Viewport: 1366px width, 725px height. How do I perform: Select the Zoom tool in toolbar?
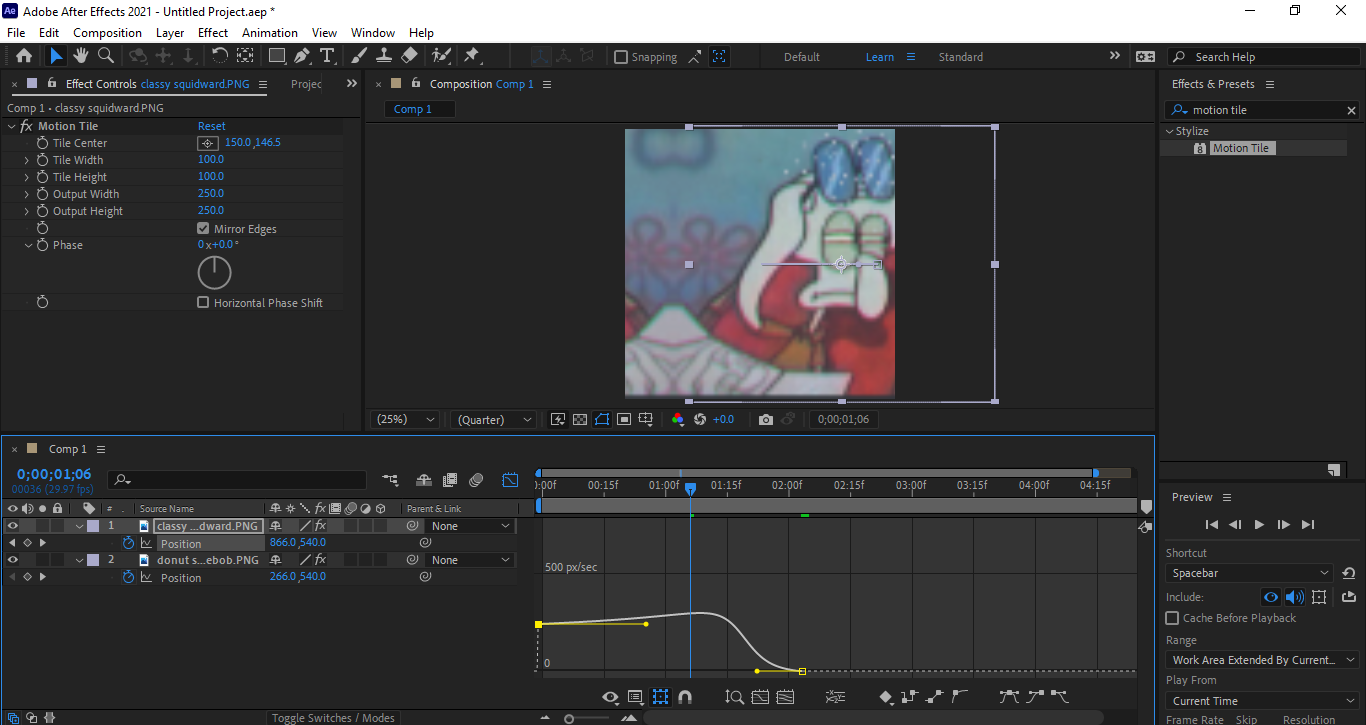[x=106, y=56]
